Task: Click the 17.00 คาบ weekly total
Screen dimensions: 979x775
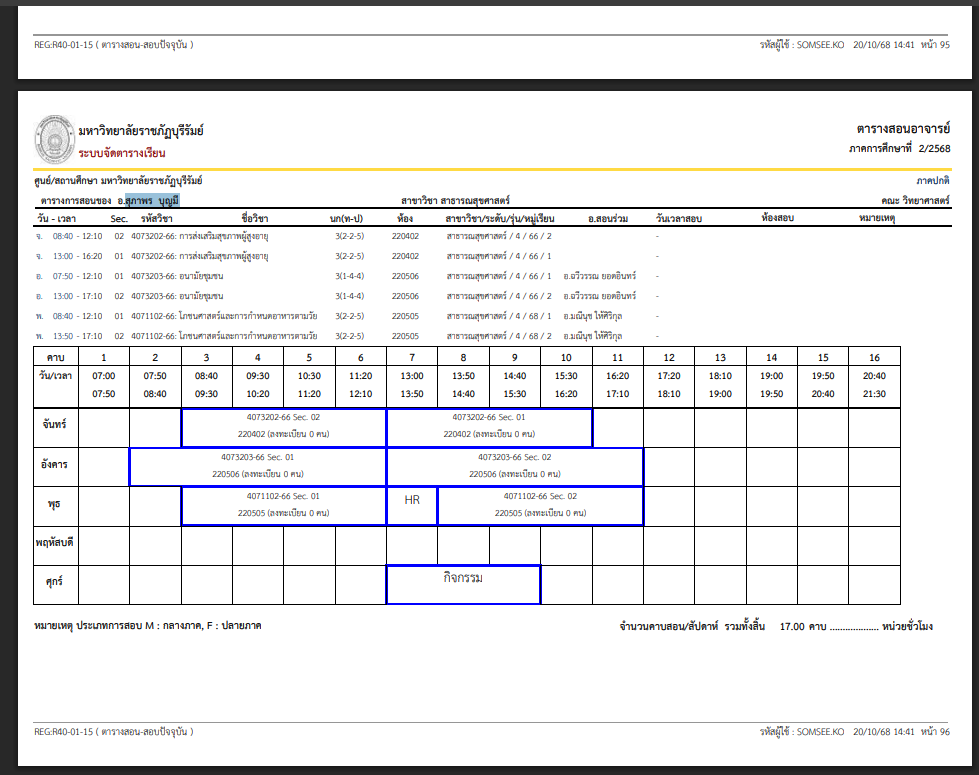Action: pyautogui.click(x=803, y=626)
